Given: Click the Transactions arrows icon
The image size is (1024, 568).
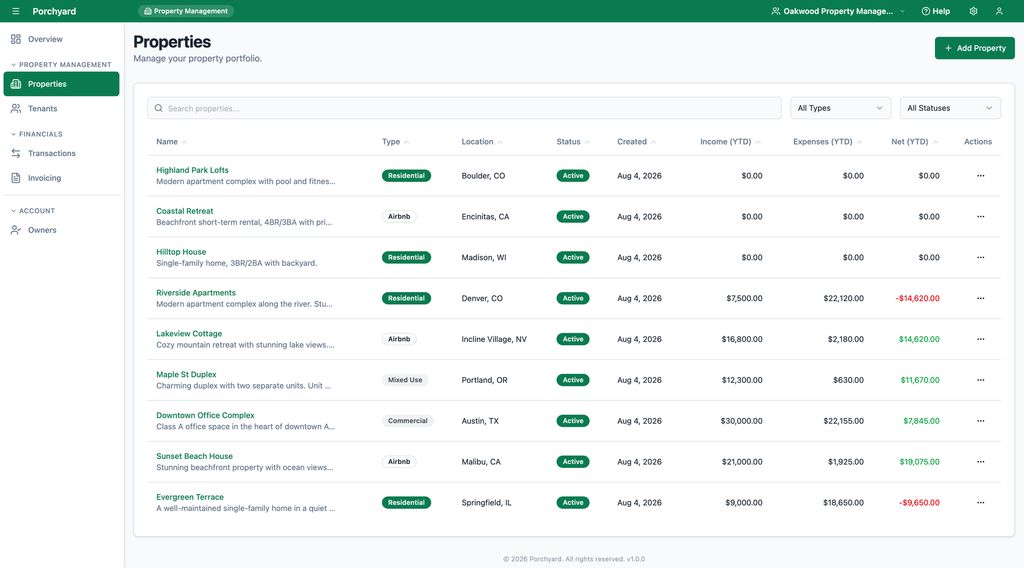Looking at the screenshot, I should pos(16,153).
